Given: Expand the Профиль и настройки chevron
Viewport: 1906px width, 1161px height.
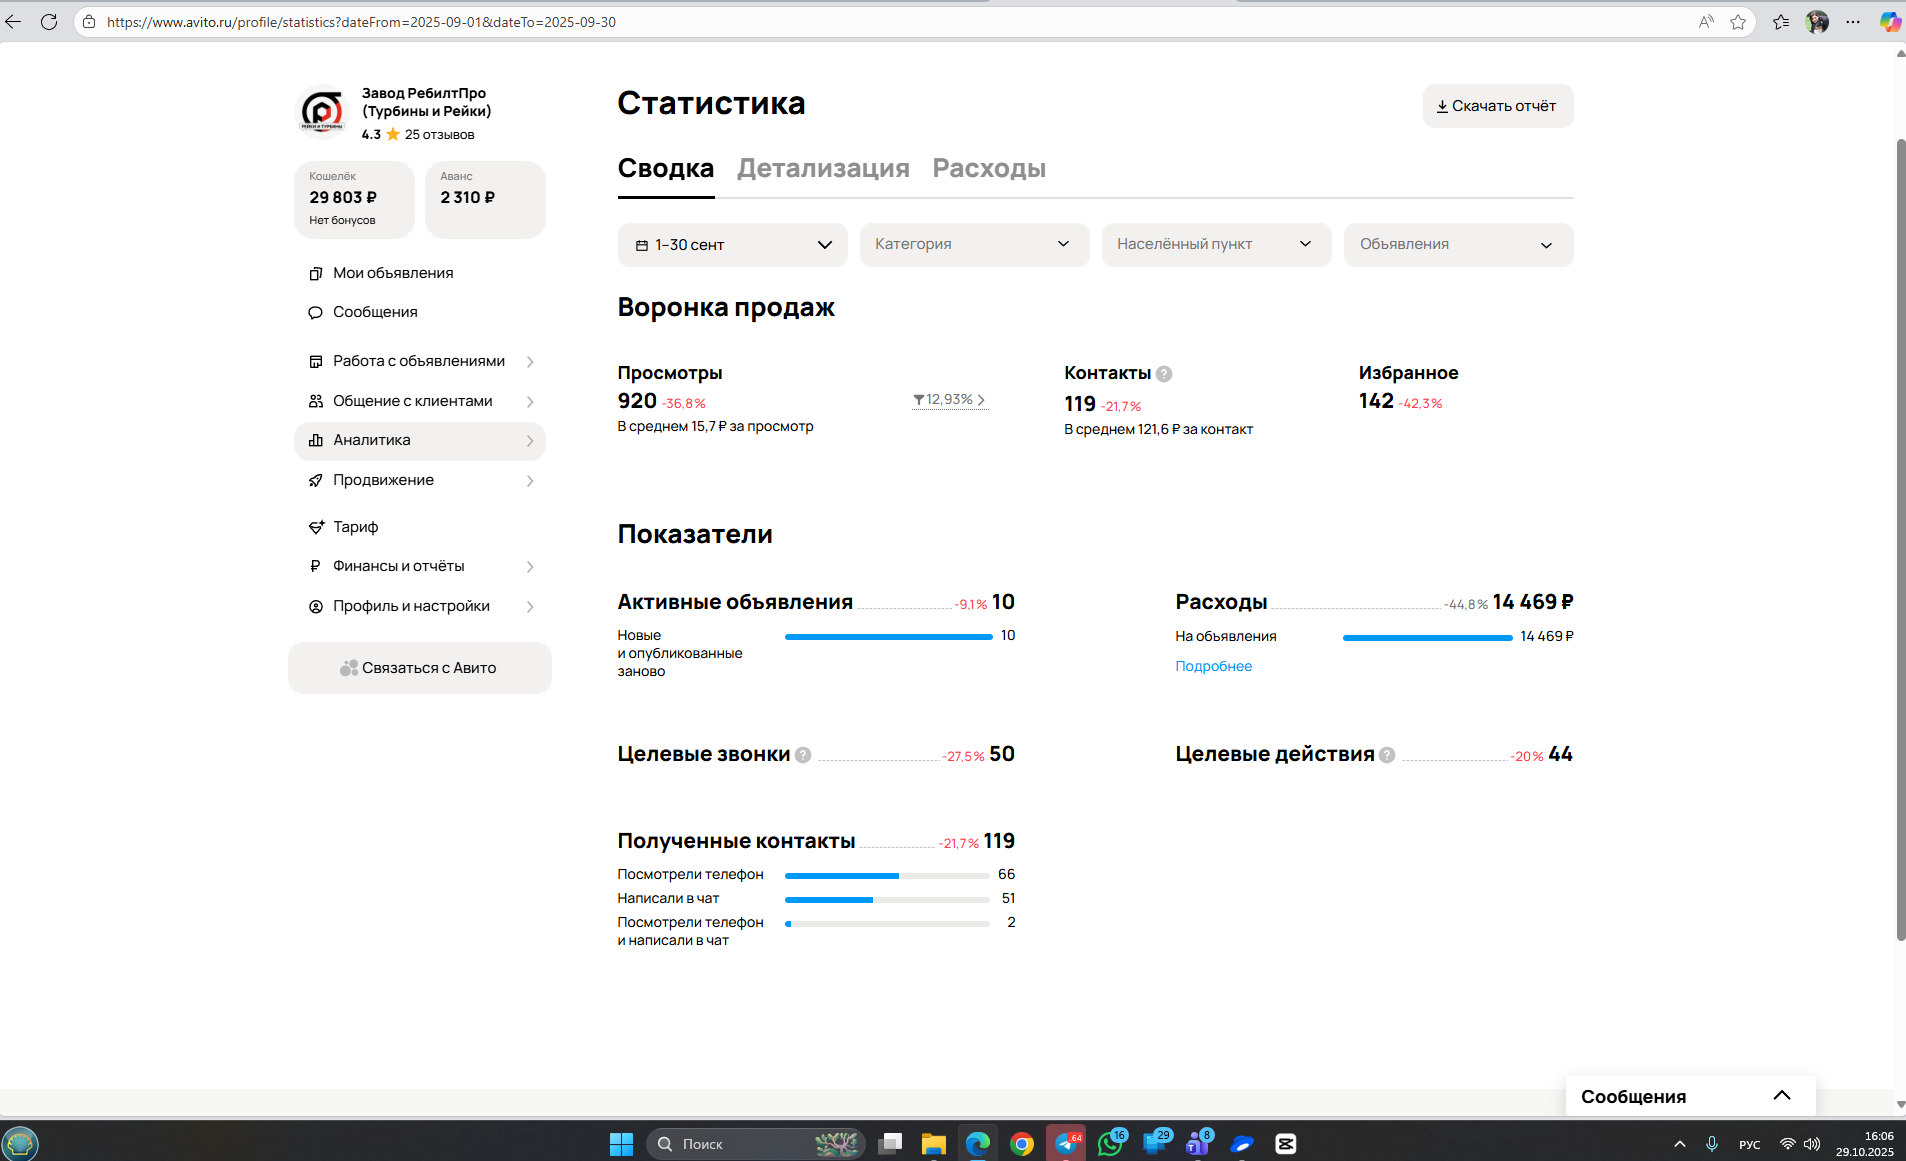Looking at the screenshot, I should 530,607.
